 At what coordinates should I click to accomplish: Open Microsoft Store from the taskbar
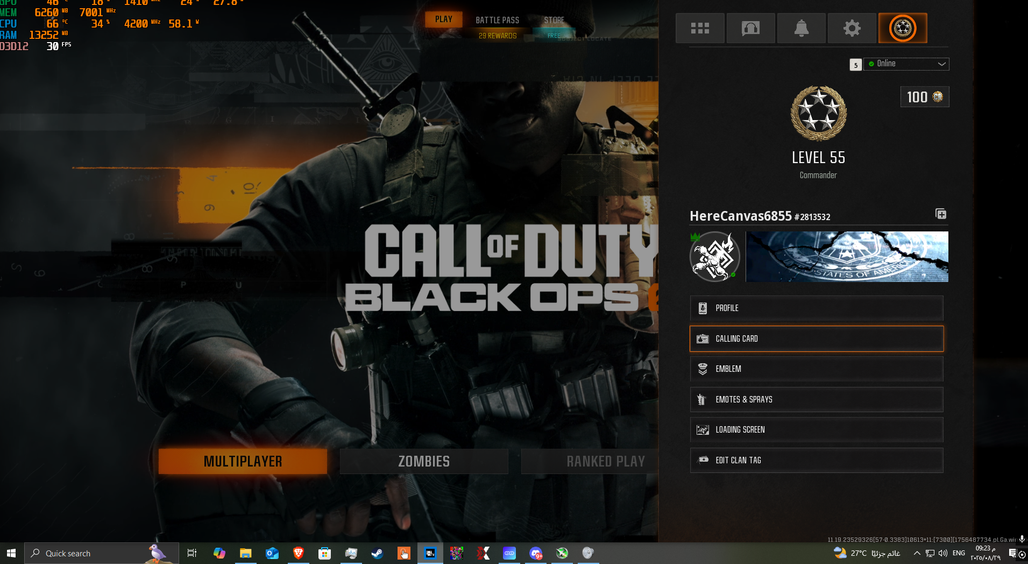tap(325, 554)
